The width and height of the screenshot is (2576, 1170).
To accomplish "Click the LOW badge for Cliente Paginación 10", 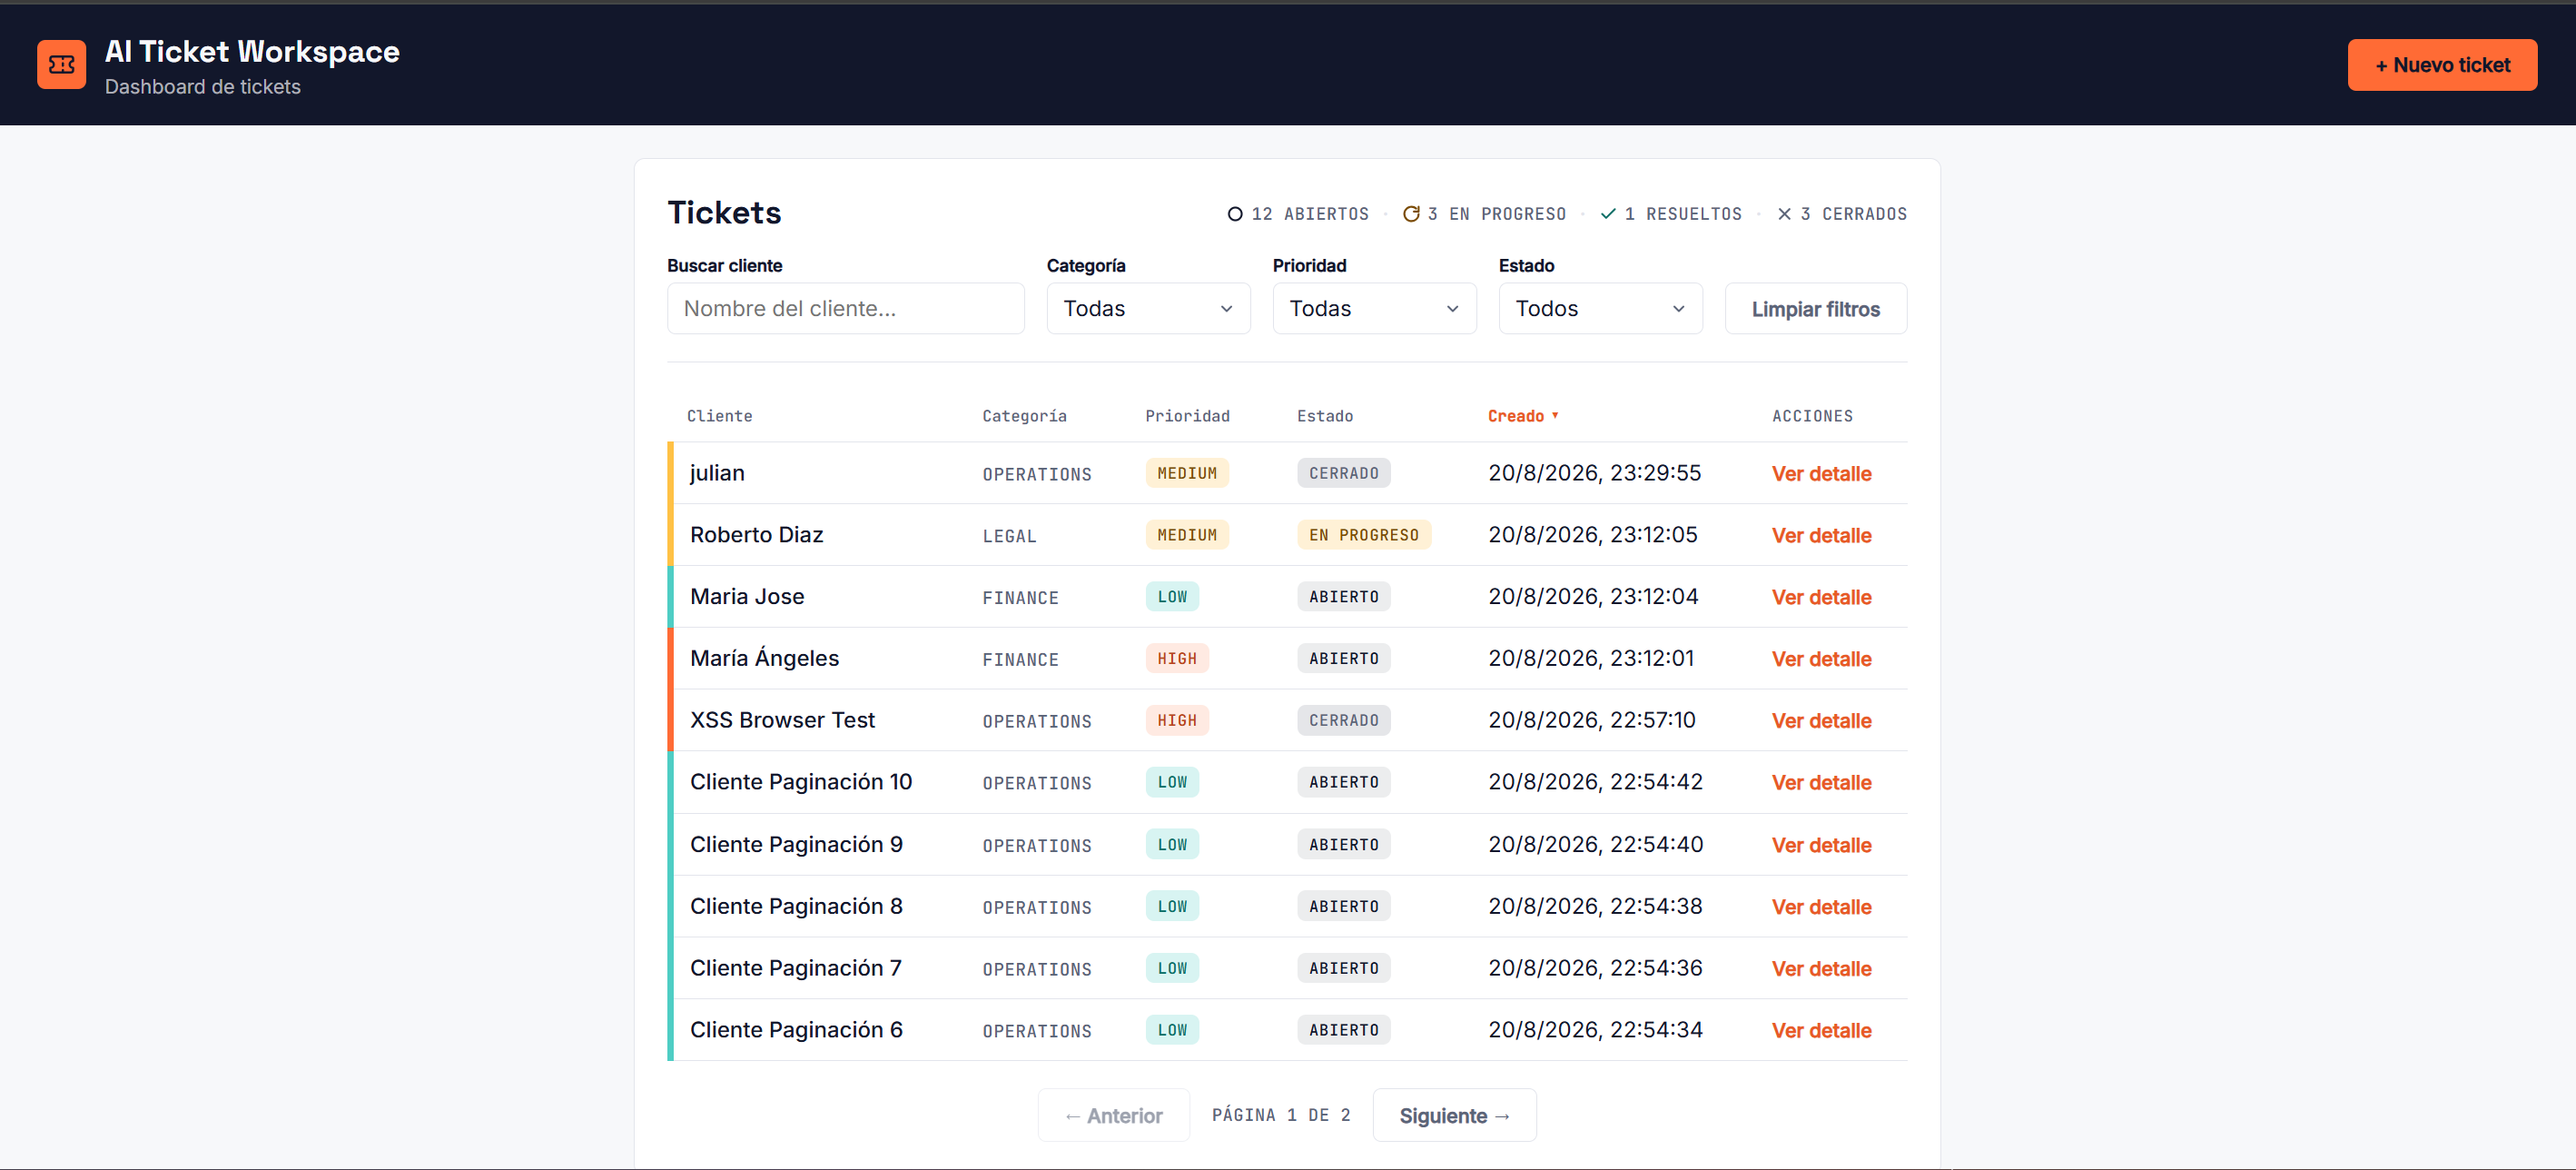I will 1172,782.
